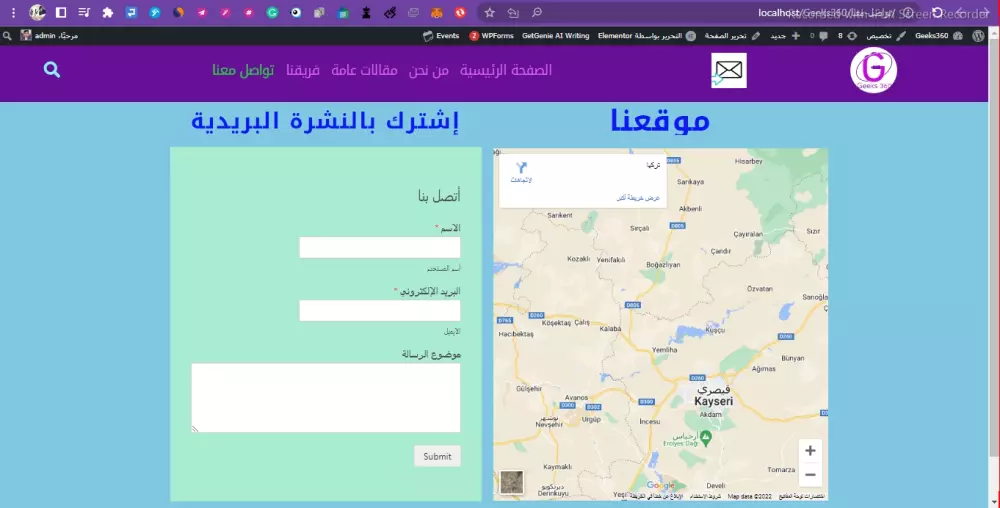Click the Erciyes Dağı map pin
The height and width of the screenshot is (508, 1000).
click(x=705, y=437)
